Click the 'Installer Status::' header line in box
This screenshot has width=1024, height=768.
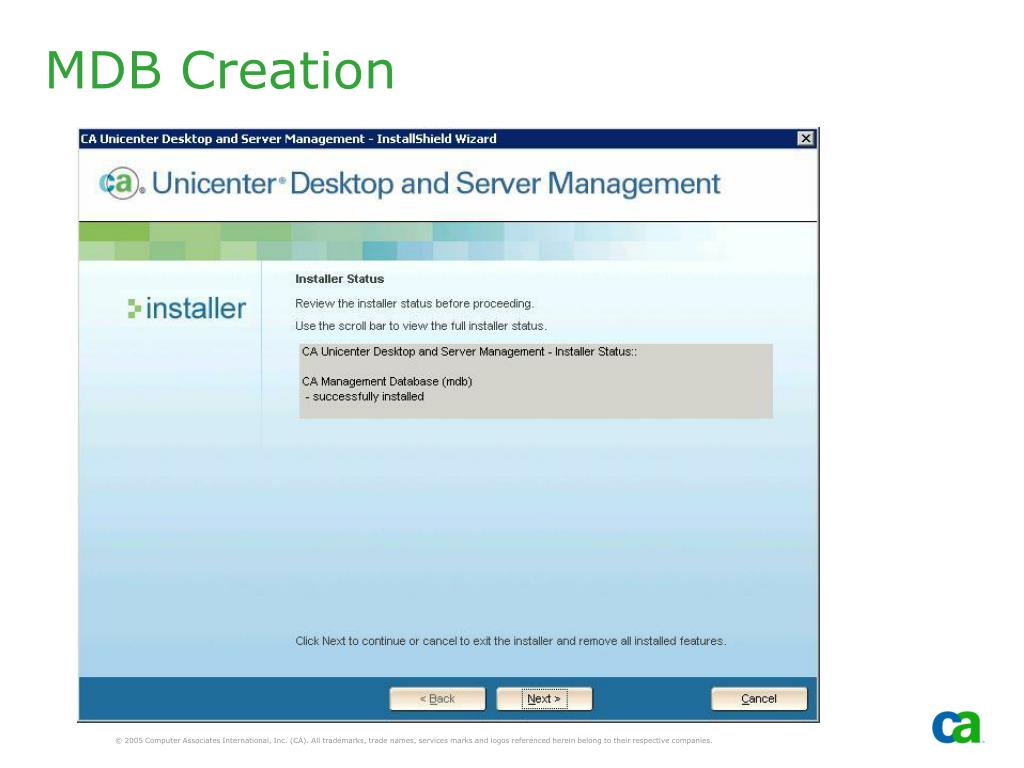pos(470,351)
